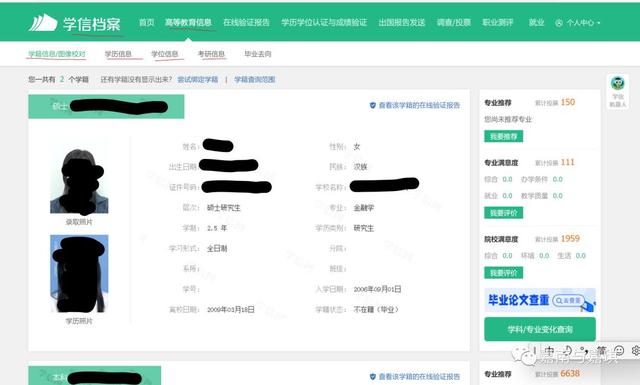
Task: Click 我要推荐 button under 专业推荐
Action: 503,136
